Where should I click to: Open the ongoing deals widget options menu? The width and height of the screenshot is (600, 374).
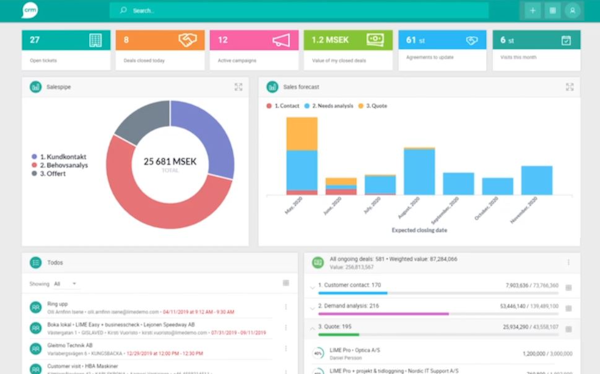point(568,263)
